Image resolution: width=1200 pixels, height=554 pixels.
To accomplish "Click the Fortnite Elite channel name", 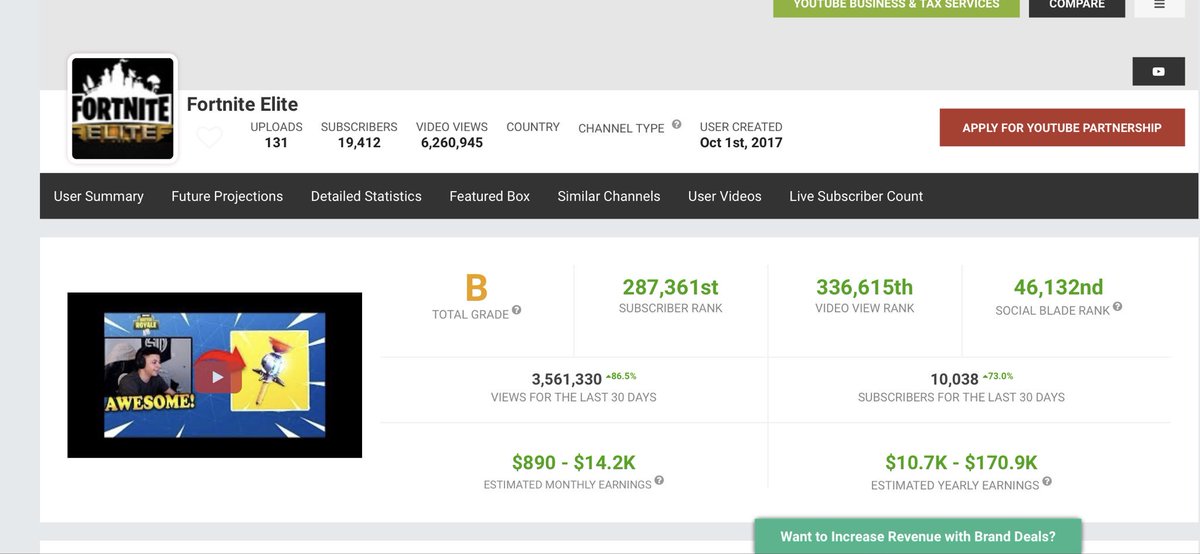I will (x=243, y=104).
